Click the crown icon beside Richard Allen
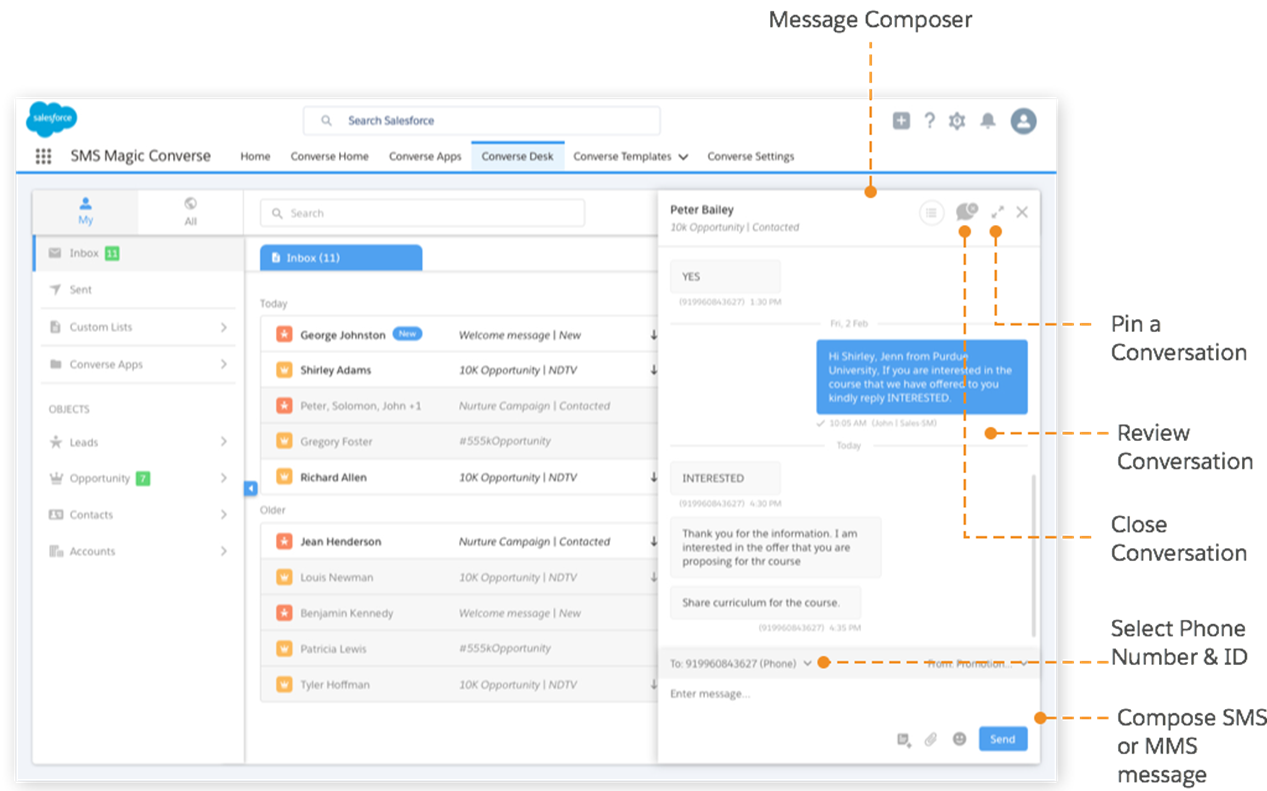The height and width of the screenshot is (791, 1267). point(283,477)
